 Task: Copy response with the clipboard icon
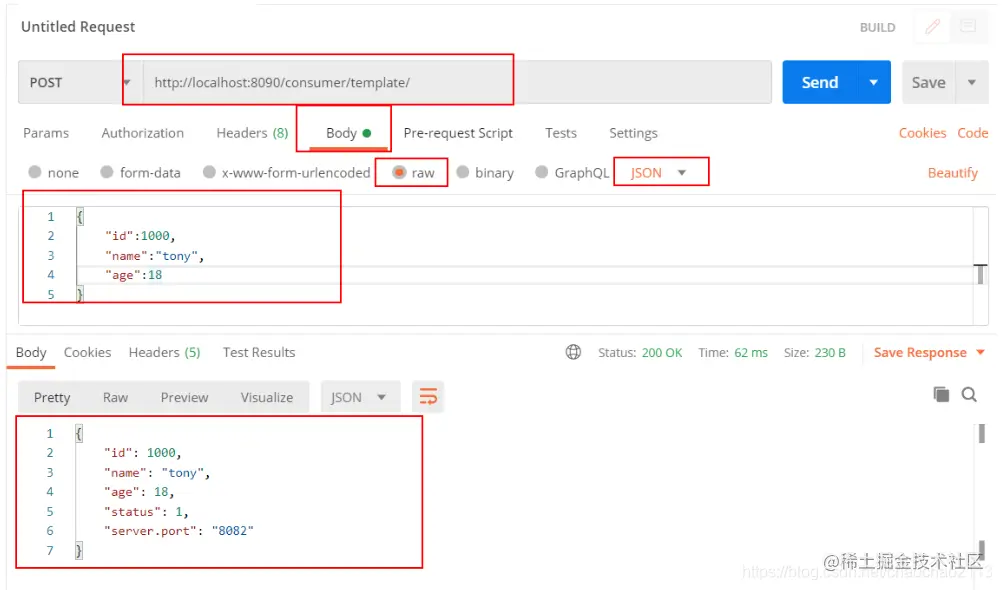coord(941,394)
